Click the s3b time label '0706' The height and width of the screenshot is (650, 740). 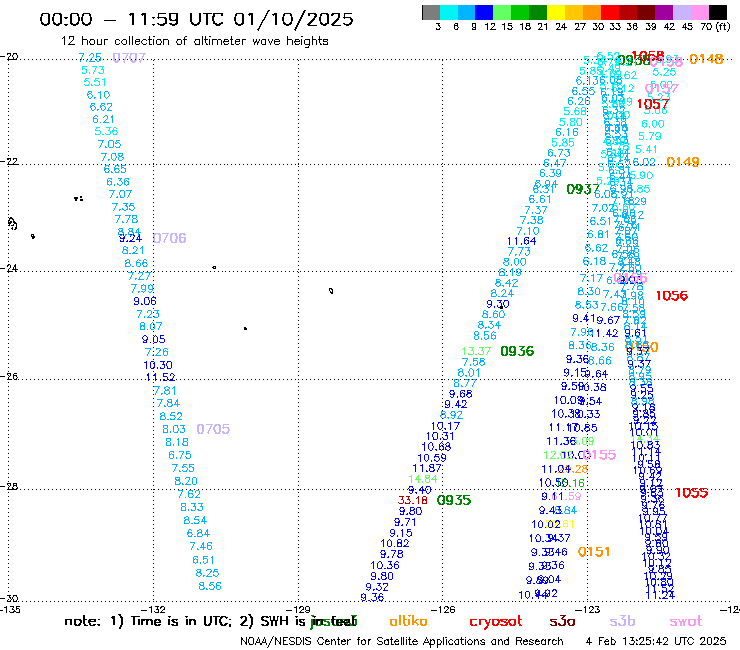(x=169, y=238)
